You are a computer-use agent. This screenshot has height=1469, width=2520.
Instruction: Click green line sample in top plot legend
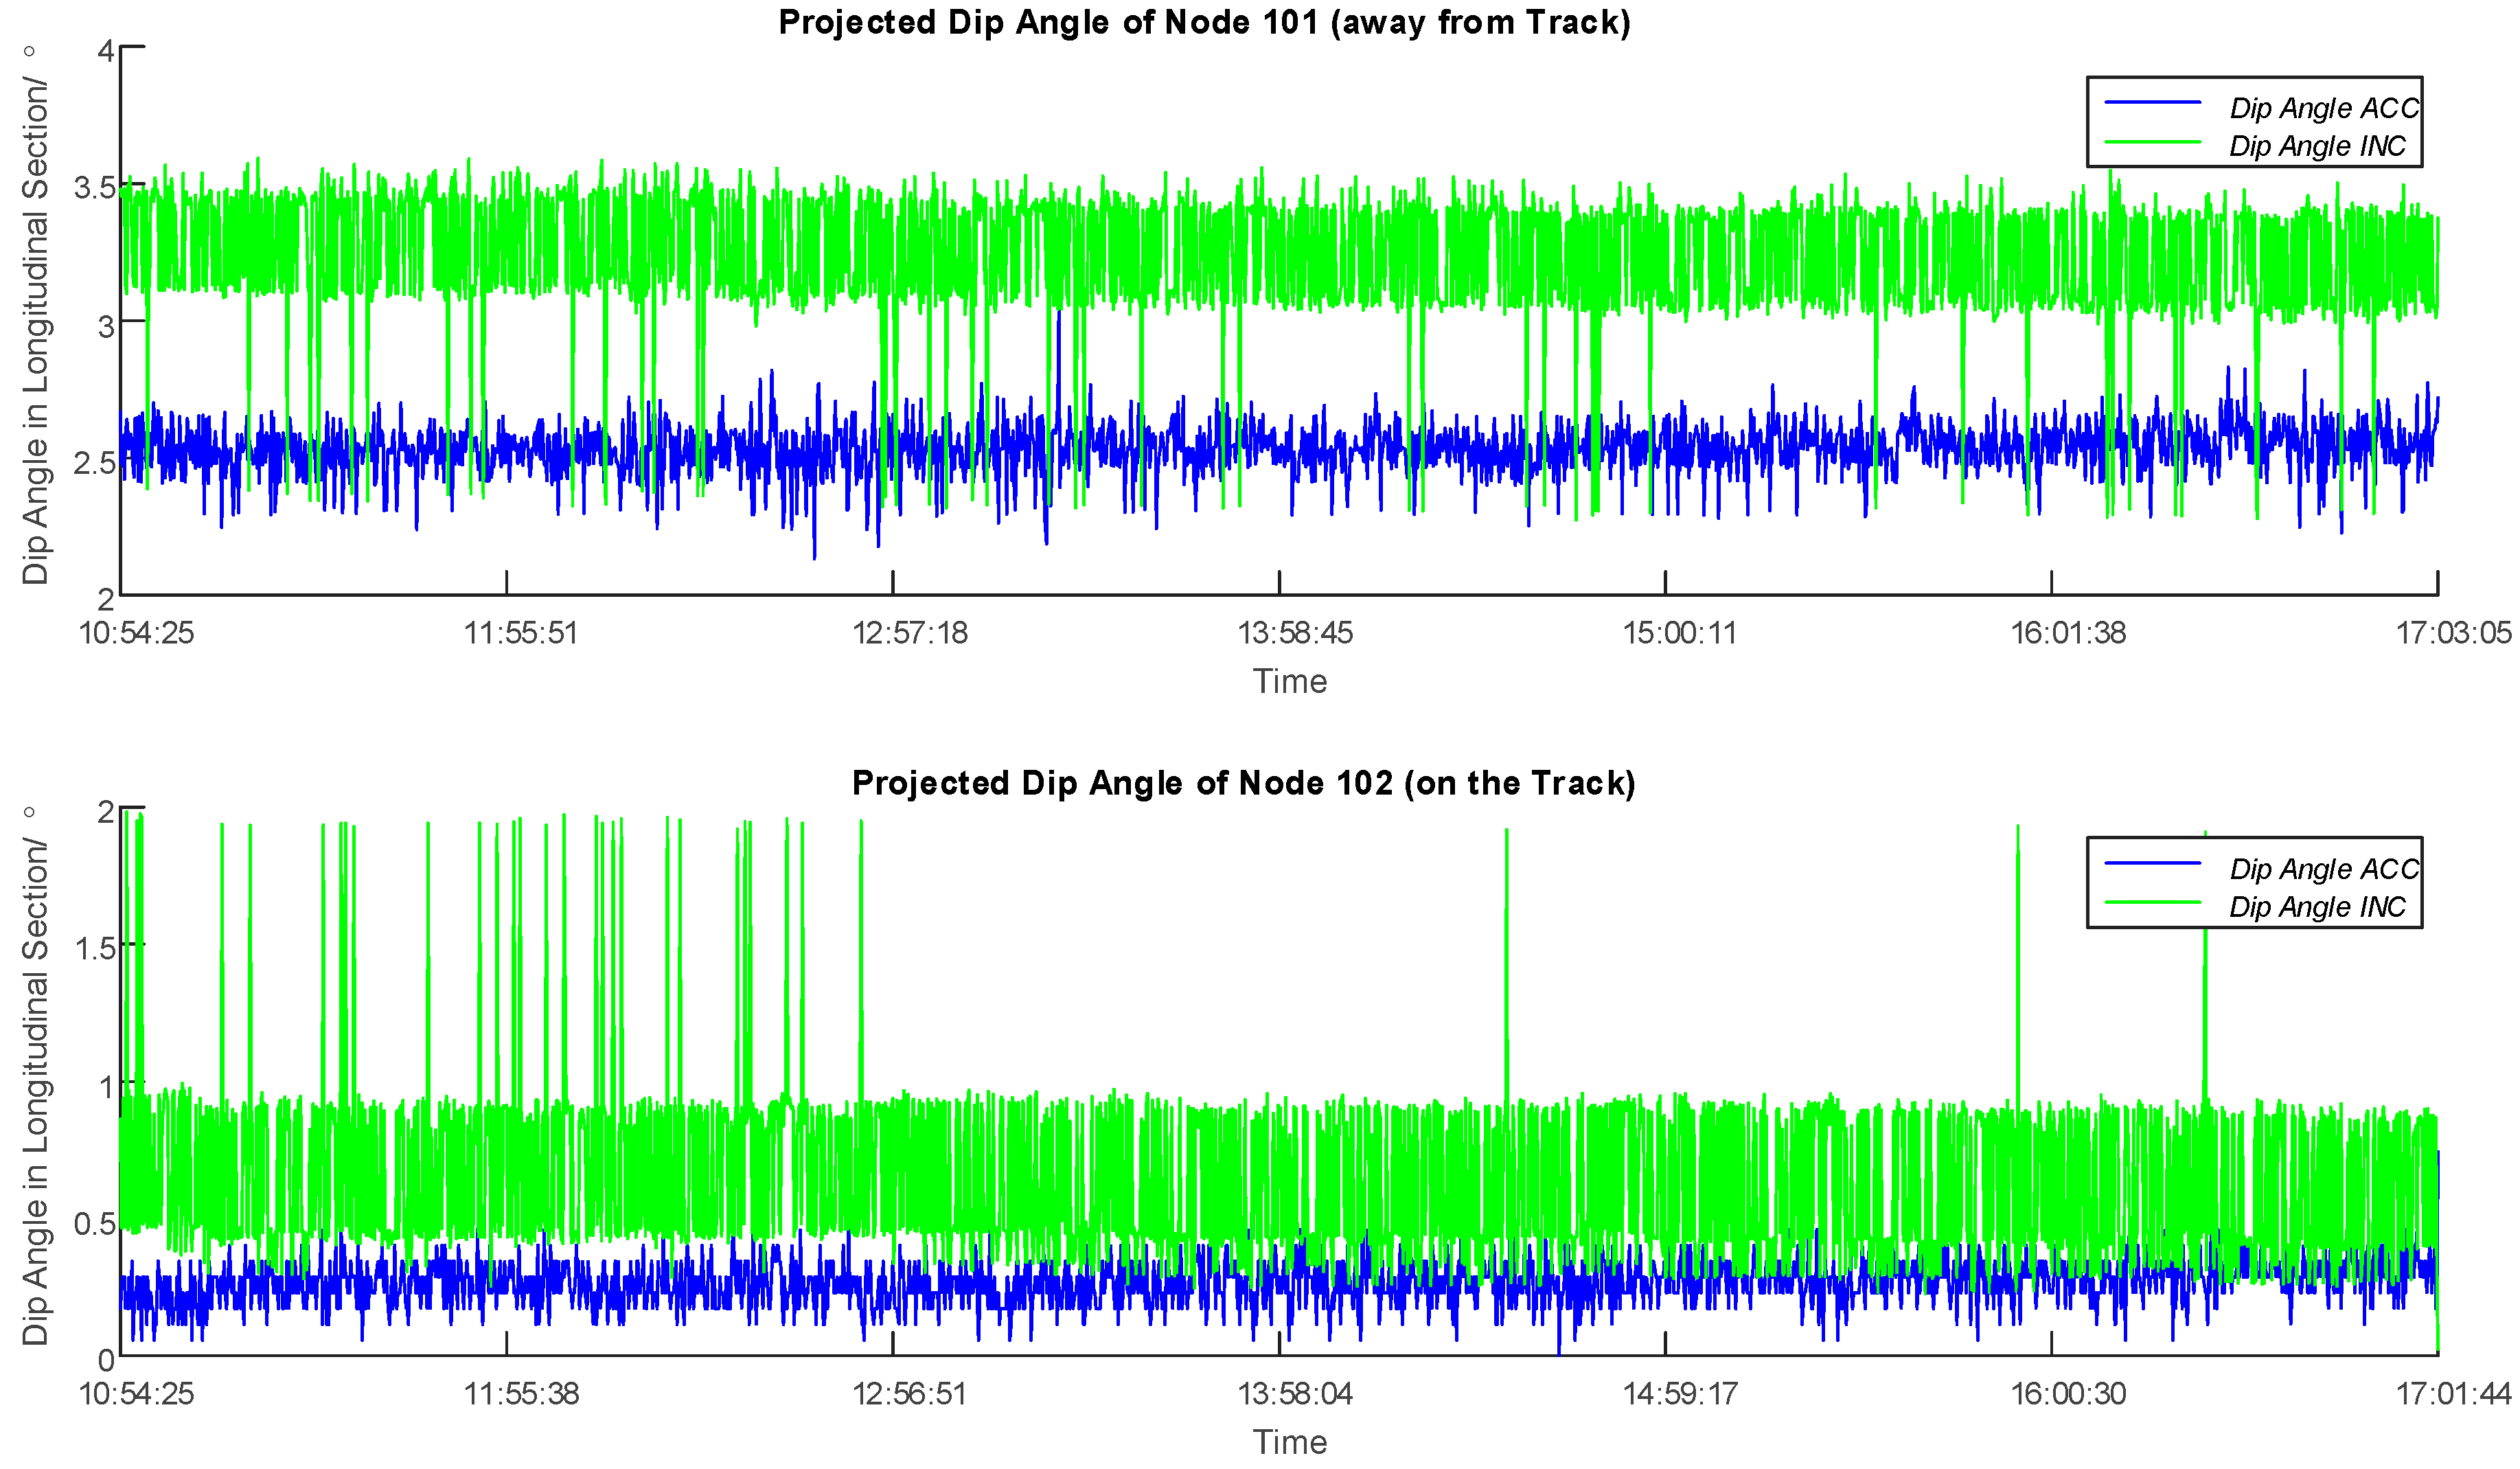pyautogui.click(x=2153, y=141)
